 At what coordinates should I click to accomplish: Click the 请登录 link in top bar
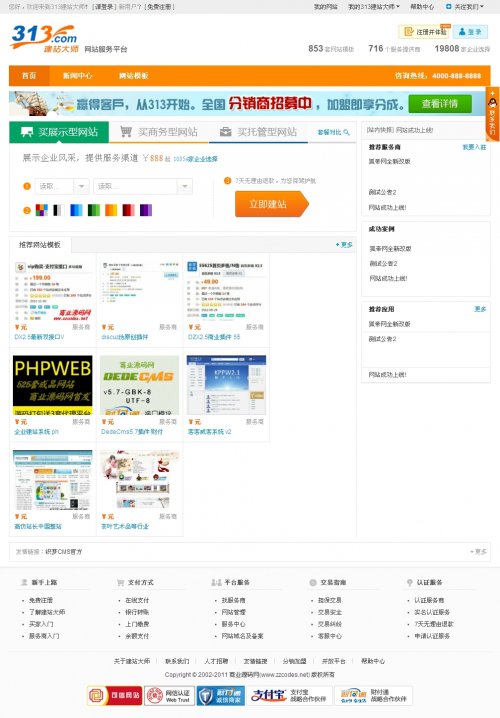104,7
